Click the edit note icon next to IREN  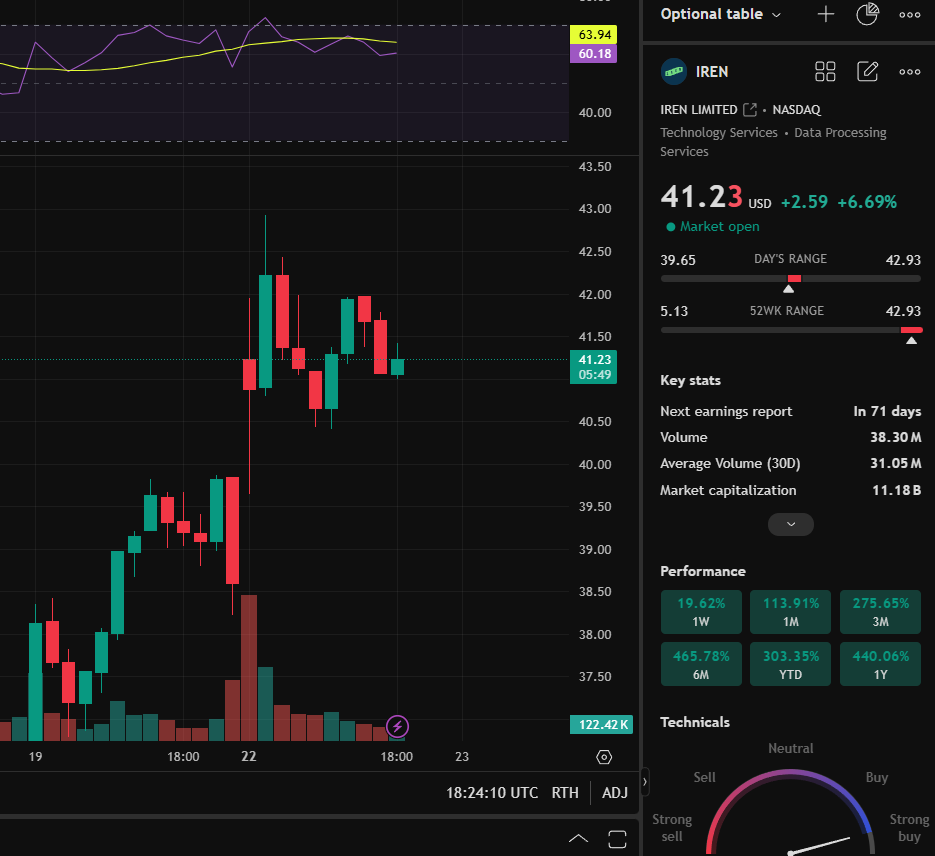tap(867, 72)
